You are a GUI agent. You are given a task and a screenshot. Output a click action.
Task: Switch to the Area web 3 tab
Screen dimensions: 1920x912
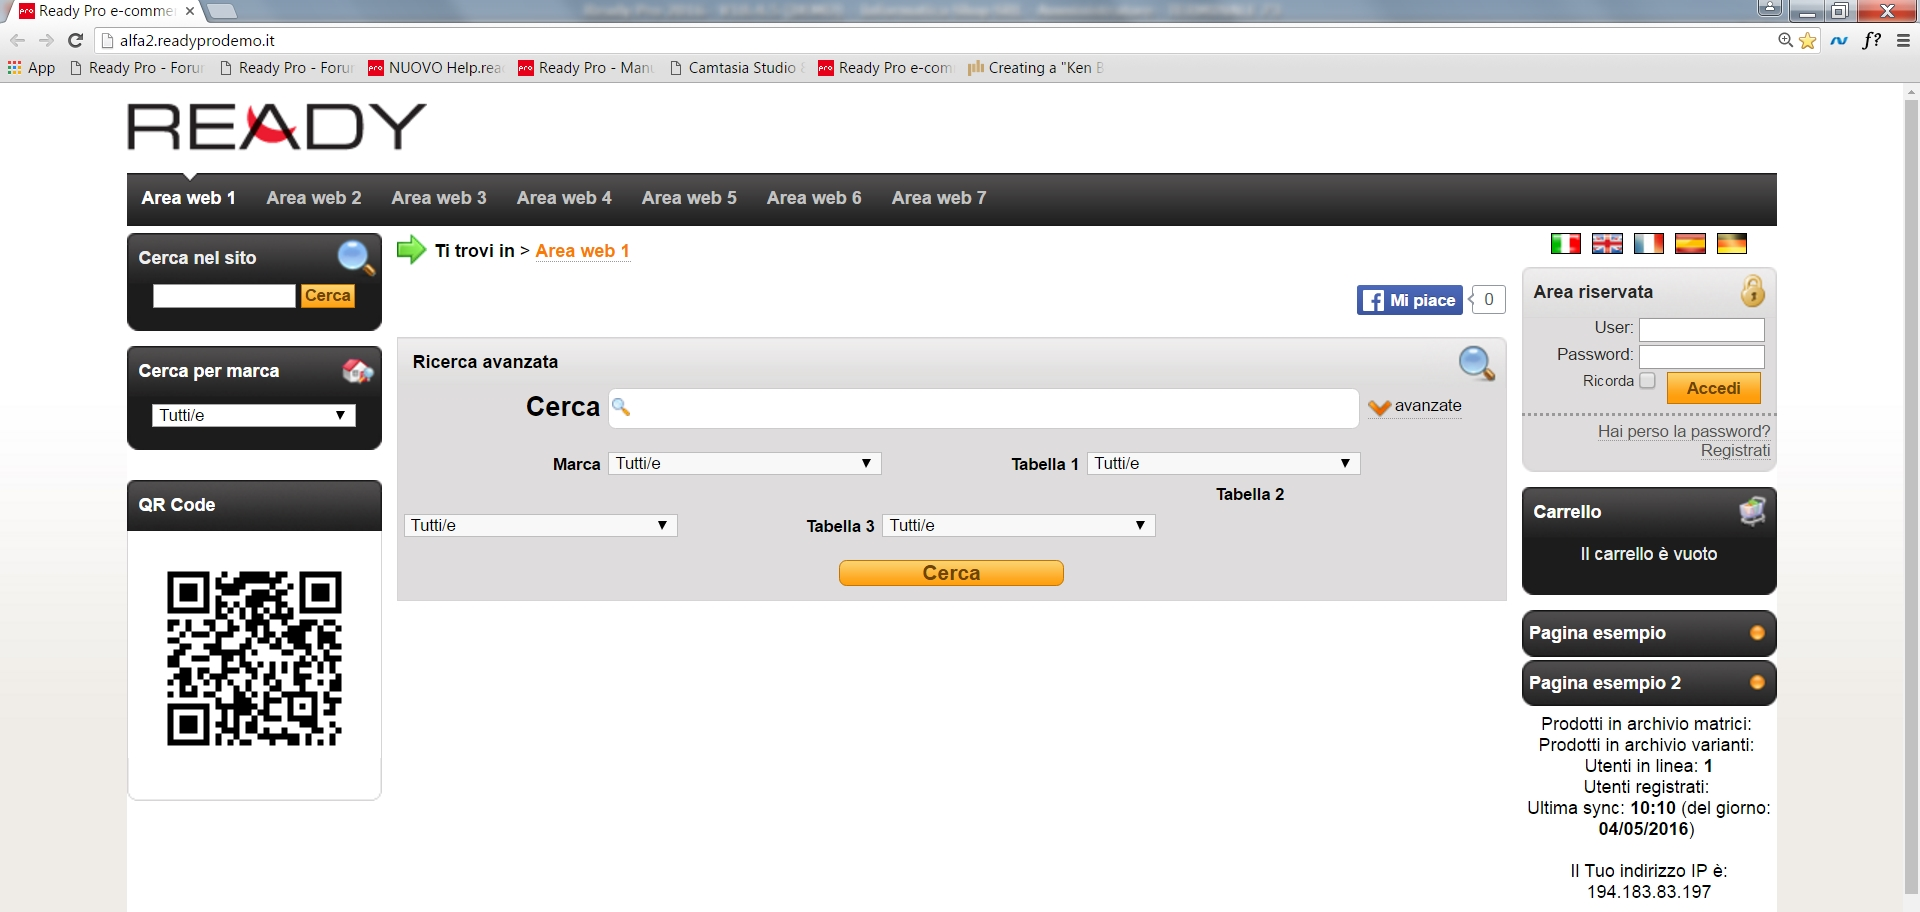tap(439, 198)
